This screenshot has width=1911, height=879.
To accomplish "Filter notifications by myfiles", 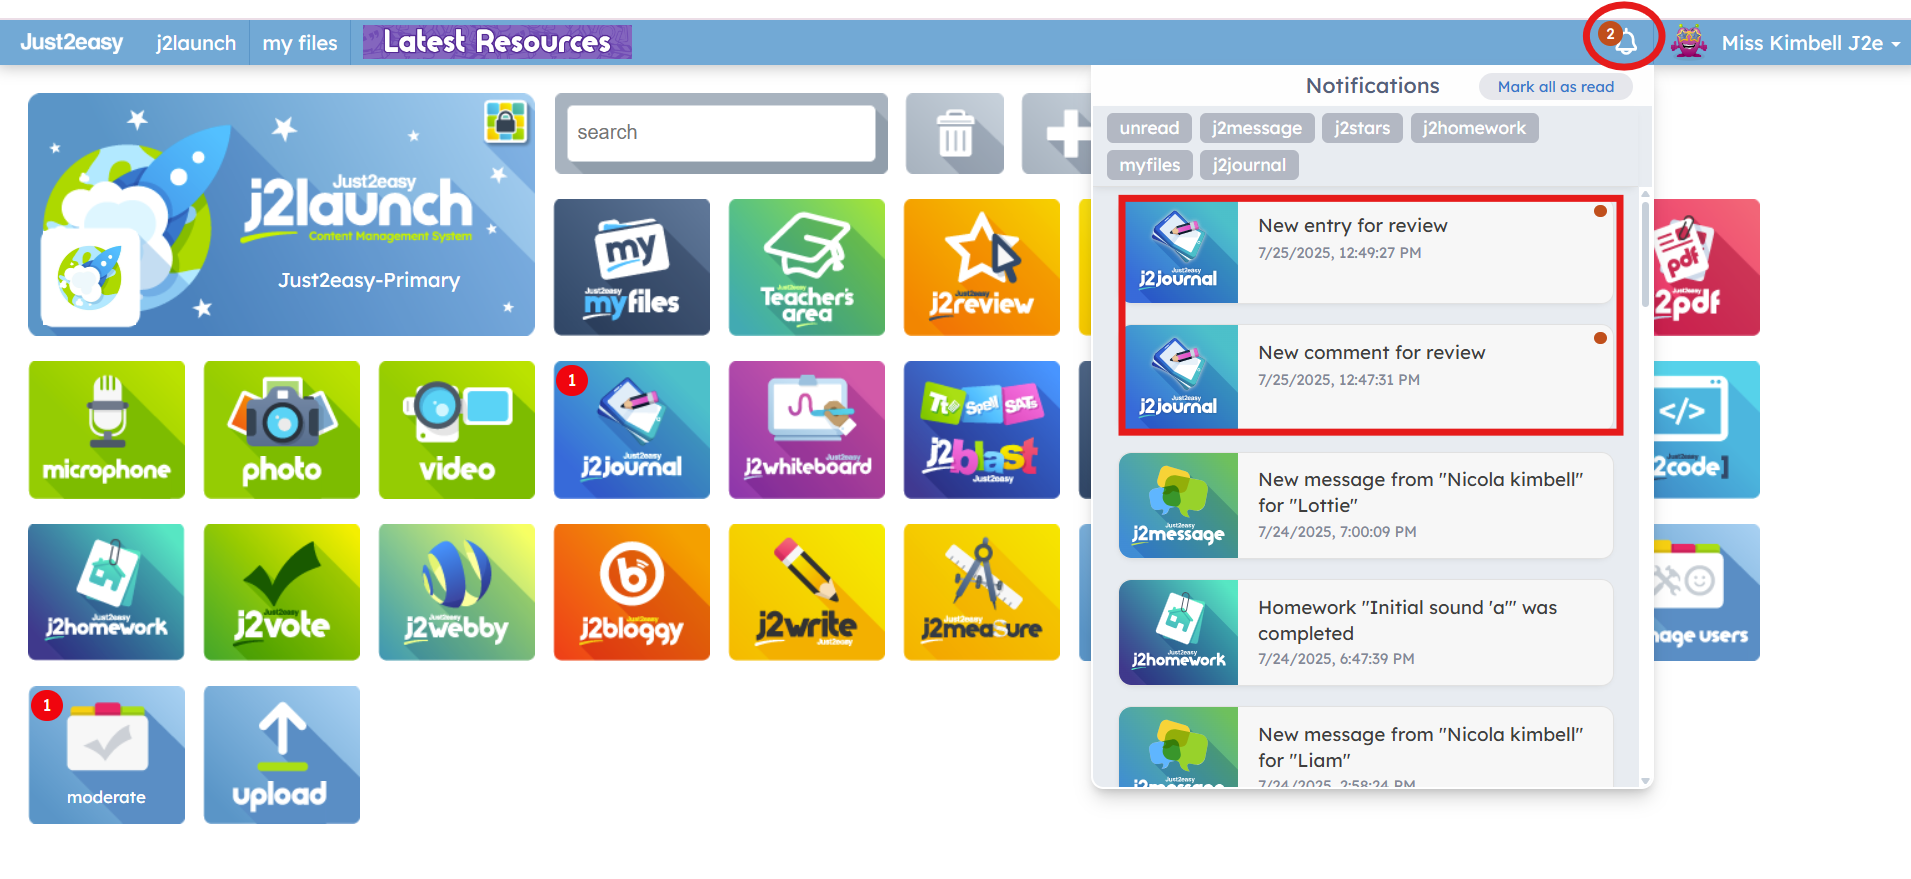I will pos(1149,165).
